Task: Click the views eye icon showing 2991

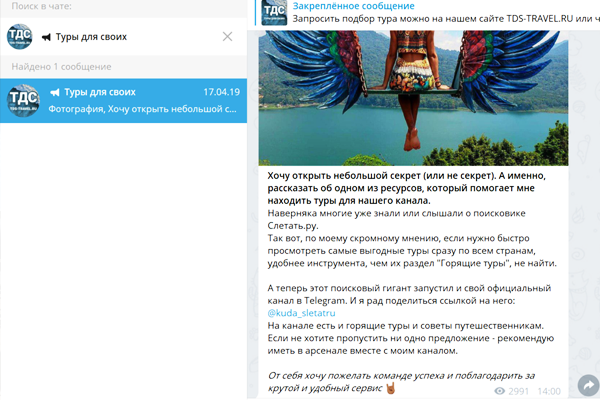Action: click(499, 391)
